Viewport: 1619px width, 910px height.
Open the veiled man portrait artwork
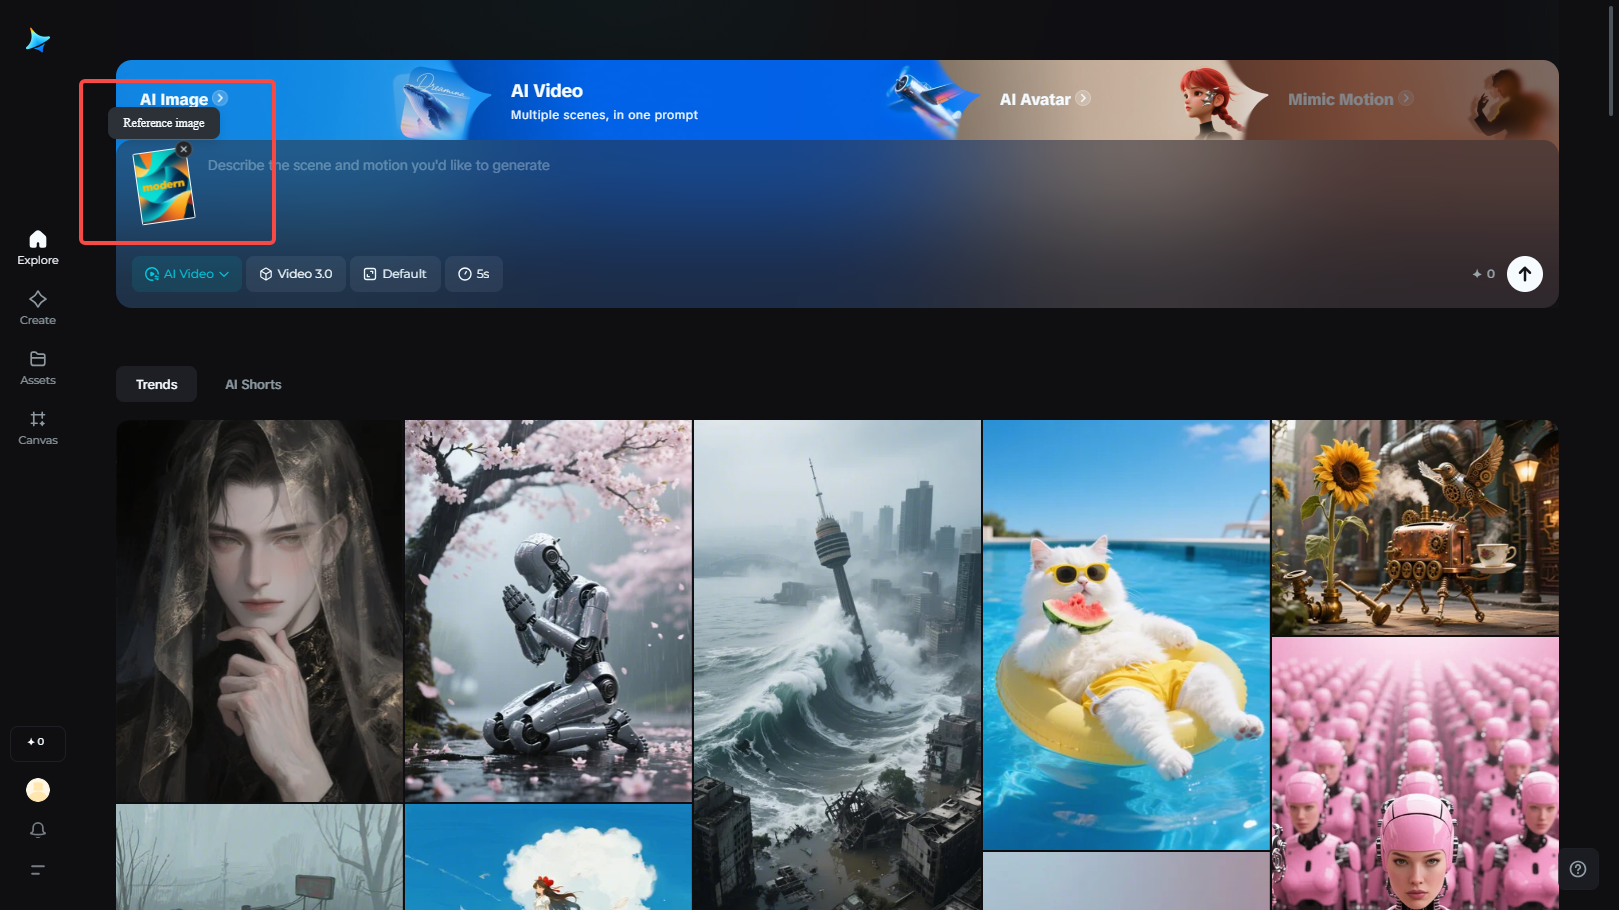click(x=260, y=611)
